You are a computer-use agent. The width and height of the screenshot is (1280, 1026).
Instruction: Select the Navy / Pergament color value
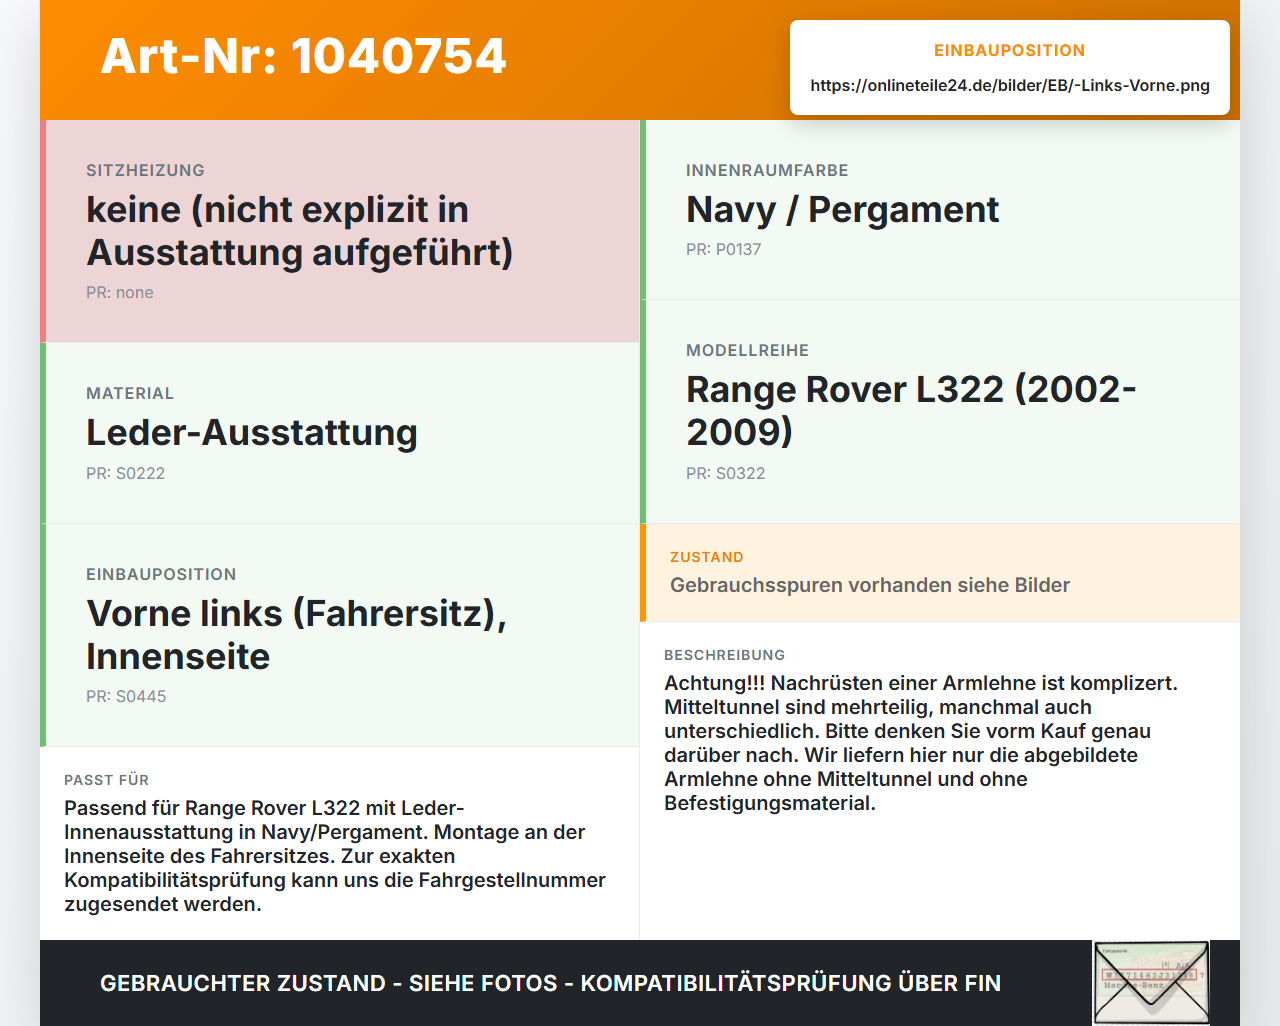tap(842, 210)
